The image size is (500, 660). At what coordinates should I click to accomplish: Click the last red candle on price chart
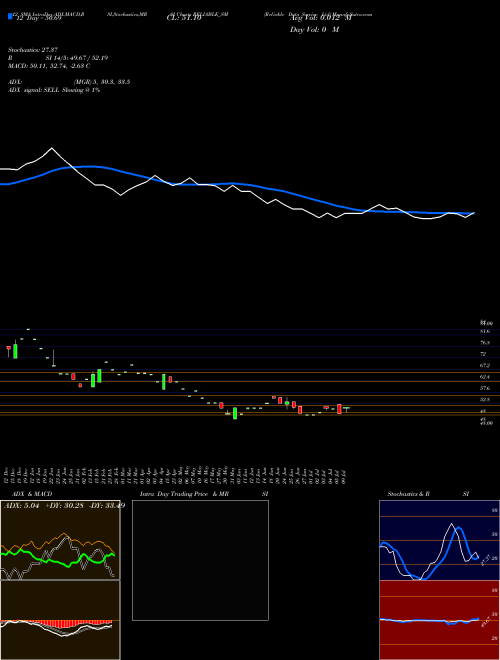click(339, 409)
